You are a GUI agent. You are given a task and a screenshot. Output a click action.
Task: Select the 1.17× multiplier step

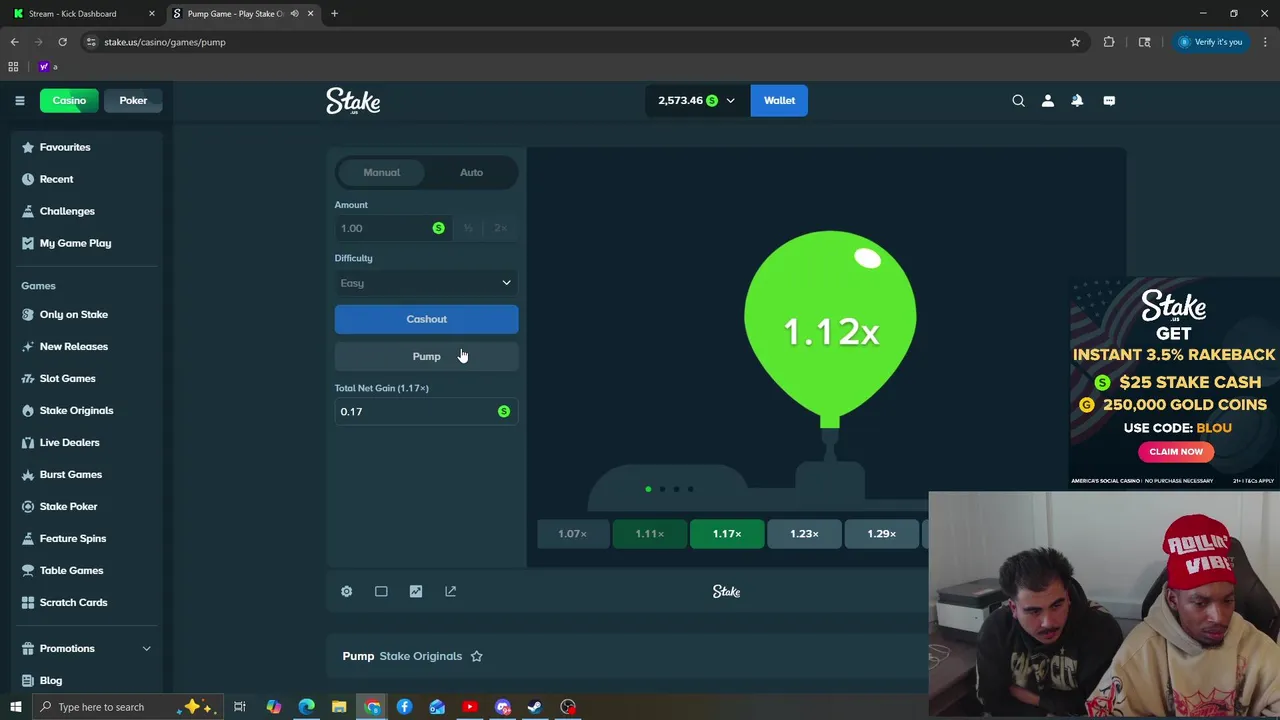coord(727,534)
